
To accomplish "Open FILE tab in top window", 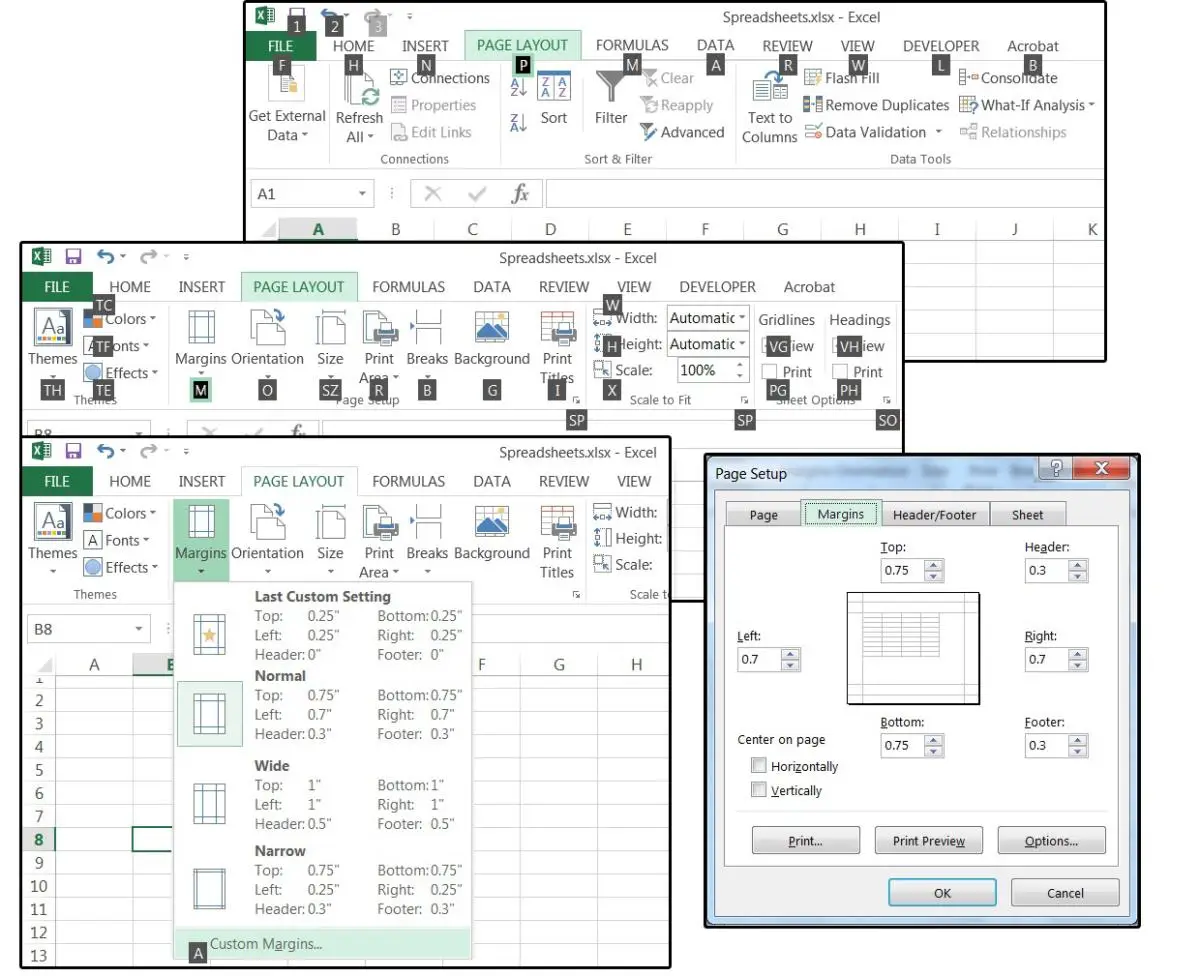I will tap(281, 46).
